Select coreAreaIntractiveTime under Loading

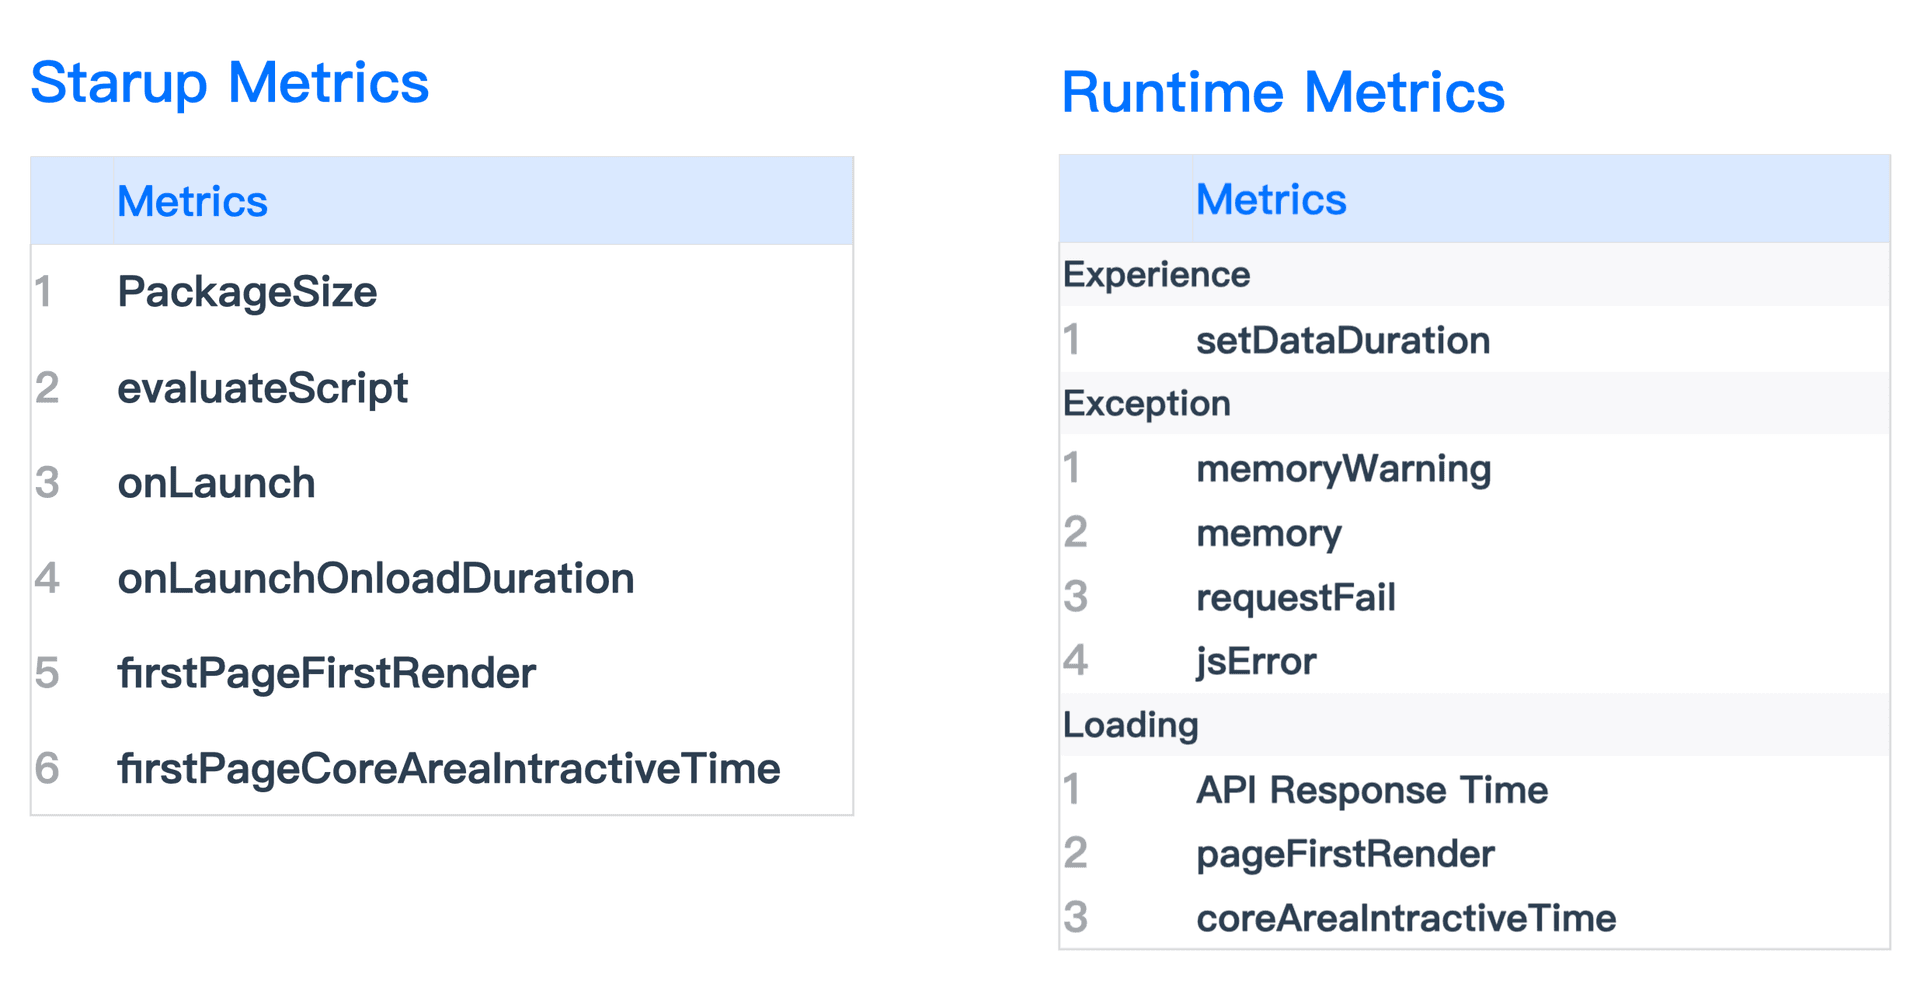1405,918
